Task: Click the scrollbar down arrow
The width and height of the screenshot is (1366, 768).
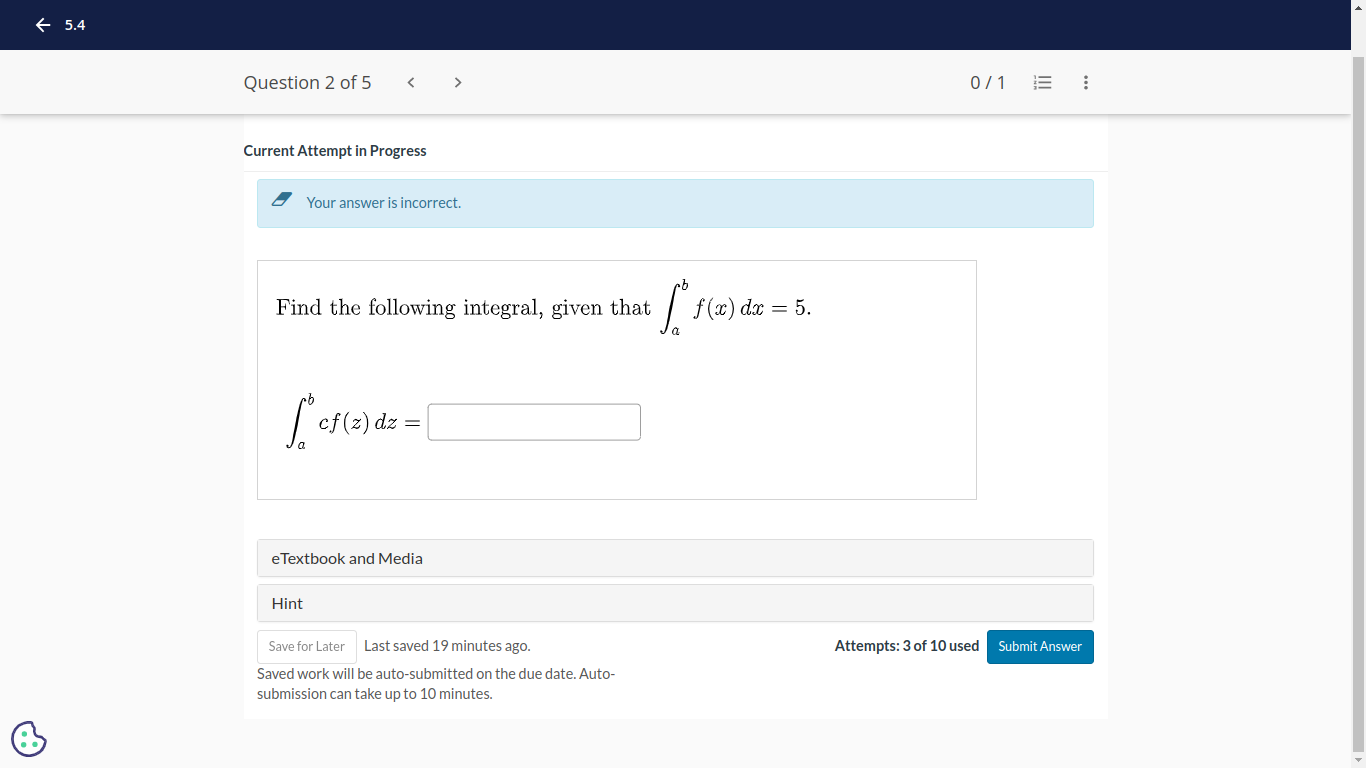Action: coord(1359,760)
